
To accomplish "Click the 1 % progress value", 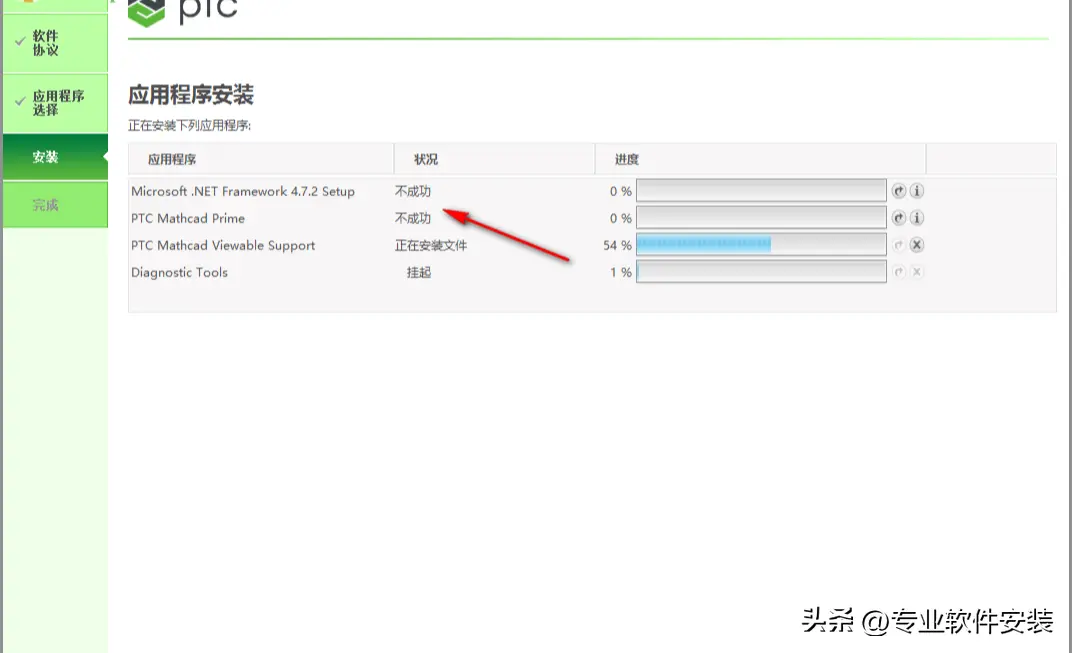I will pos(621,272).
